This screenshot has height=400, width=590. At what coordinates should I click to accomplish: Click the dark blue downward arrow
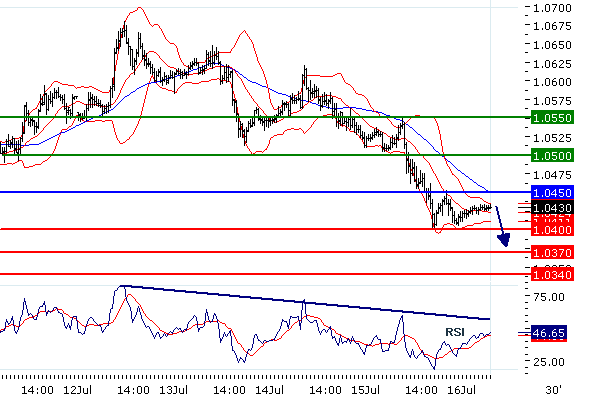click(x=502, y=227)
